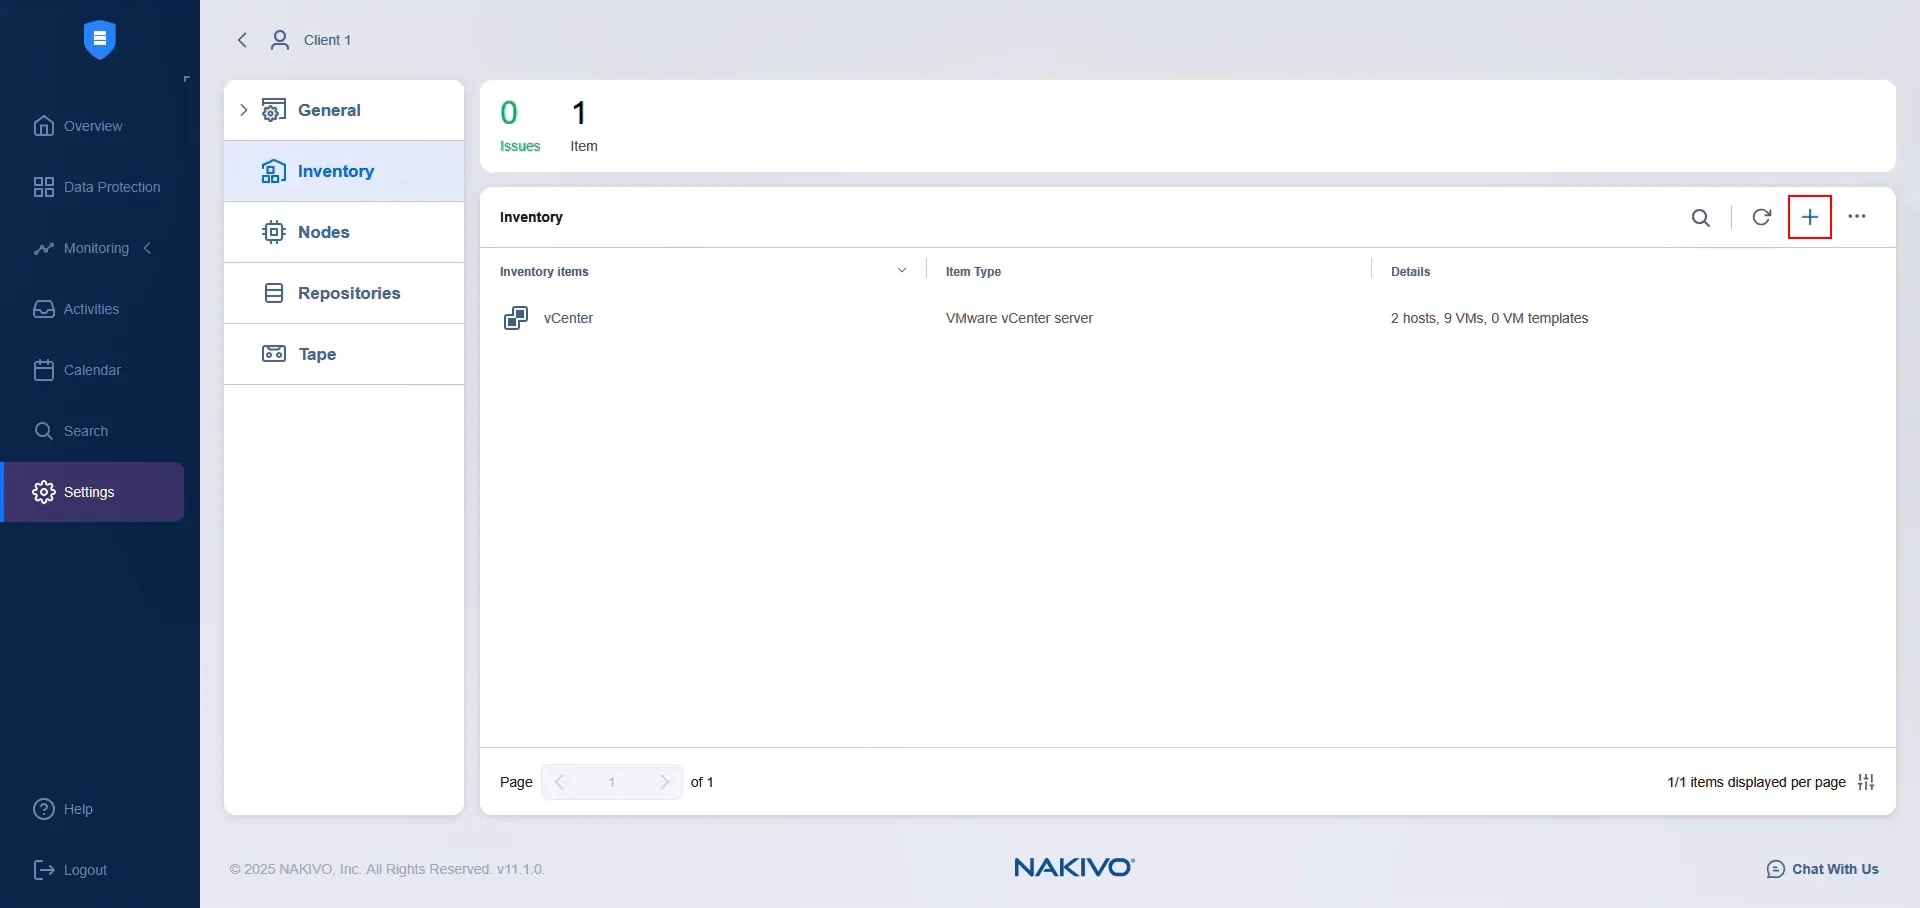Viewport: 1920px width, 908px height.
Task: Click the Item Type column header
Action: pyautogui.click(x=973, y=272)
